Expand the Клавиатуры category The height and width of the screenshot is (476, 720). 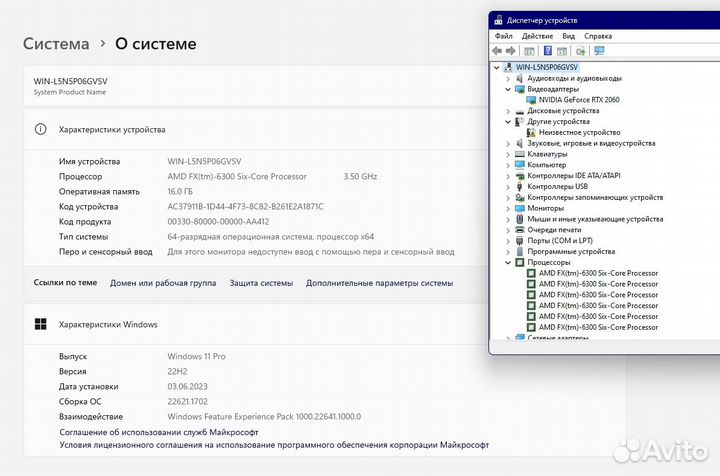508,154
